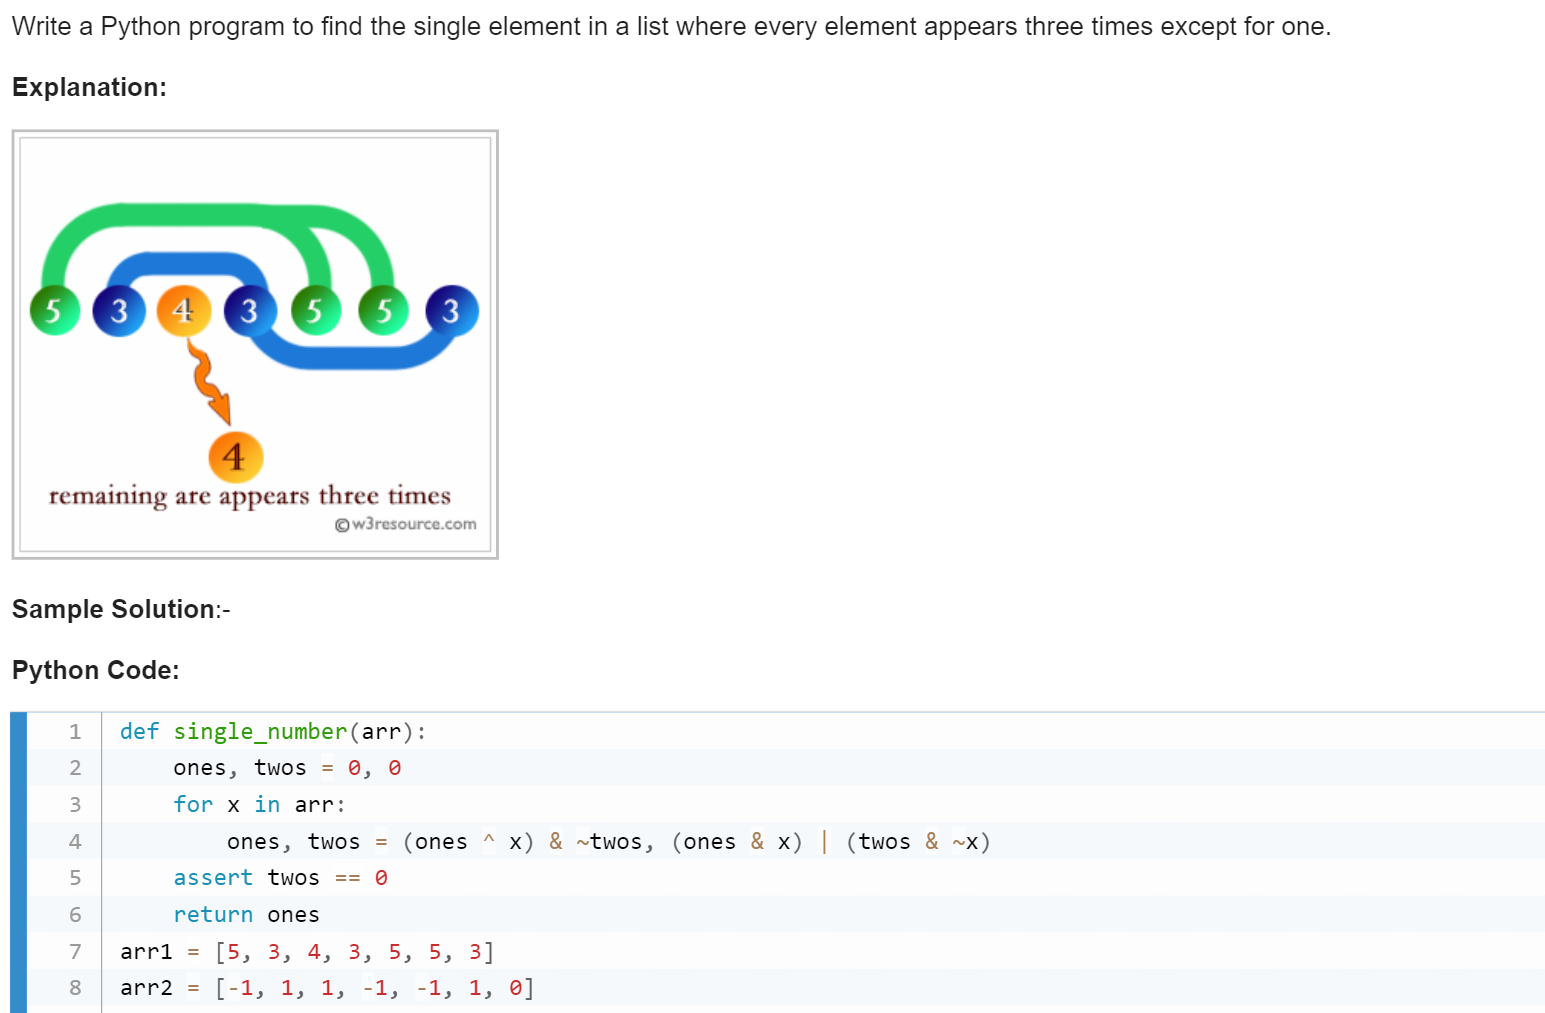The width and height of the screenshot is (1545, 1013).
Task: Click the "Sample Solution" heading
Action: pos(114,609)
